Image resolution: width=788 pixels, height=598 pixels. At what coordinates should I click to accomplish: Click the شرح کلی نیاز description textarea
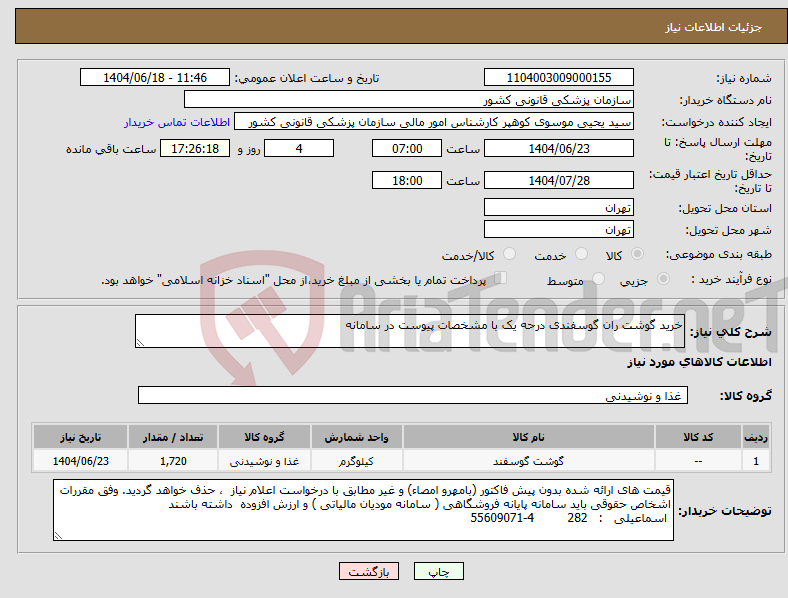tap(410, 331)
